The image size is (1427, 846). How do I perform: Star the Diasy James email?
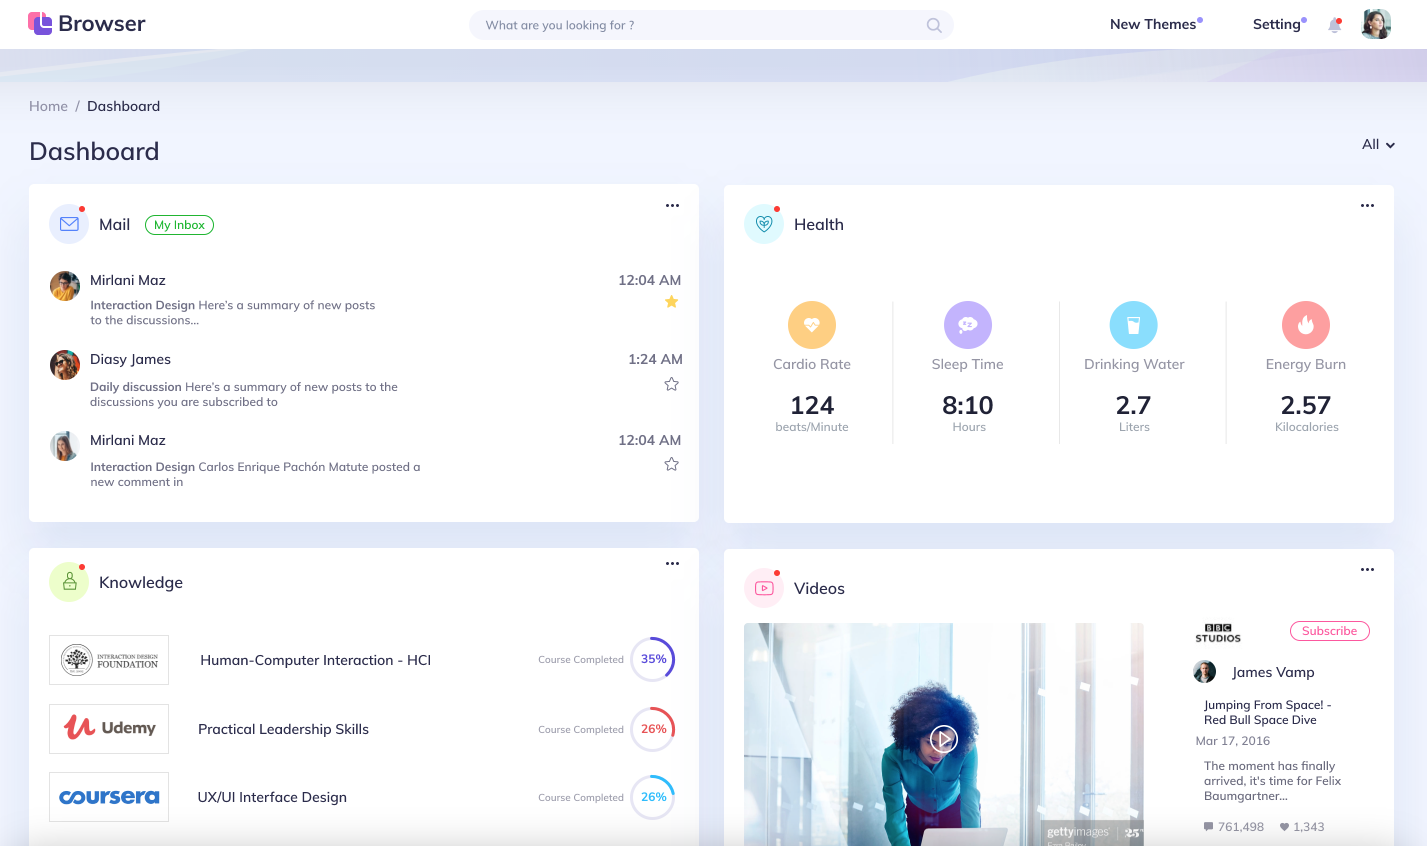pos(671,384)
